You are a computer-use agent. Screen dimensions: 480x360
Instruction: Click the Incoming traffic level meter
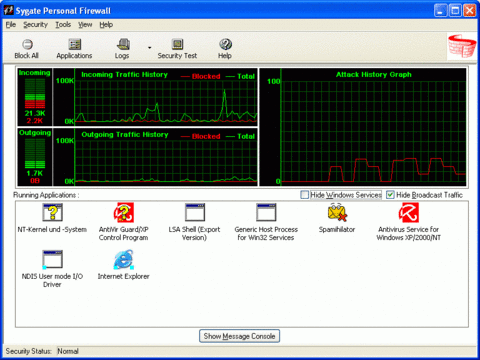35,94
